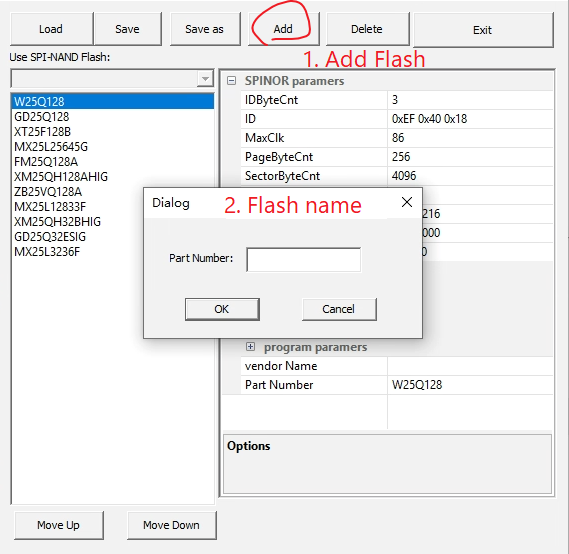This screenshot has width=569, height=554.
Task: Confirm the dialog with OK
Action: (222, 309)
